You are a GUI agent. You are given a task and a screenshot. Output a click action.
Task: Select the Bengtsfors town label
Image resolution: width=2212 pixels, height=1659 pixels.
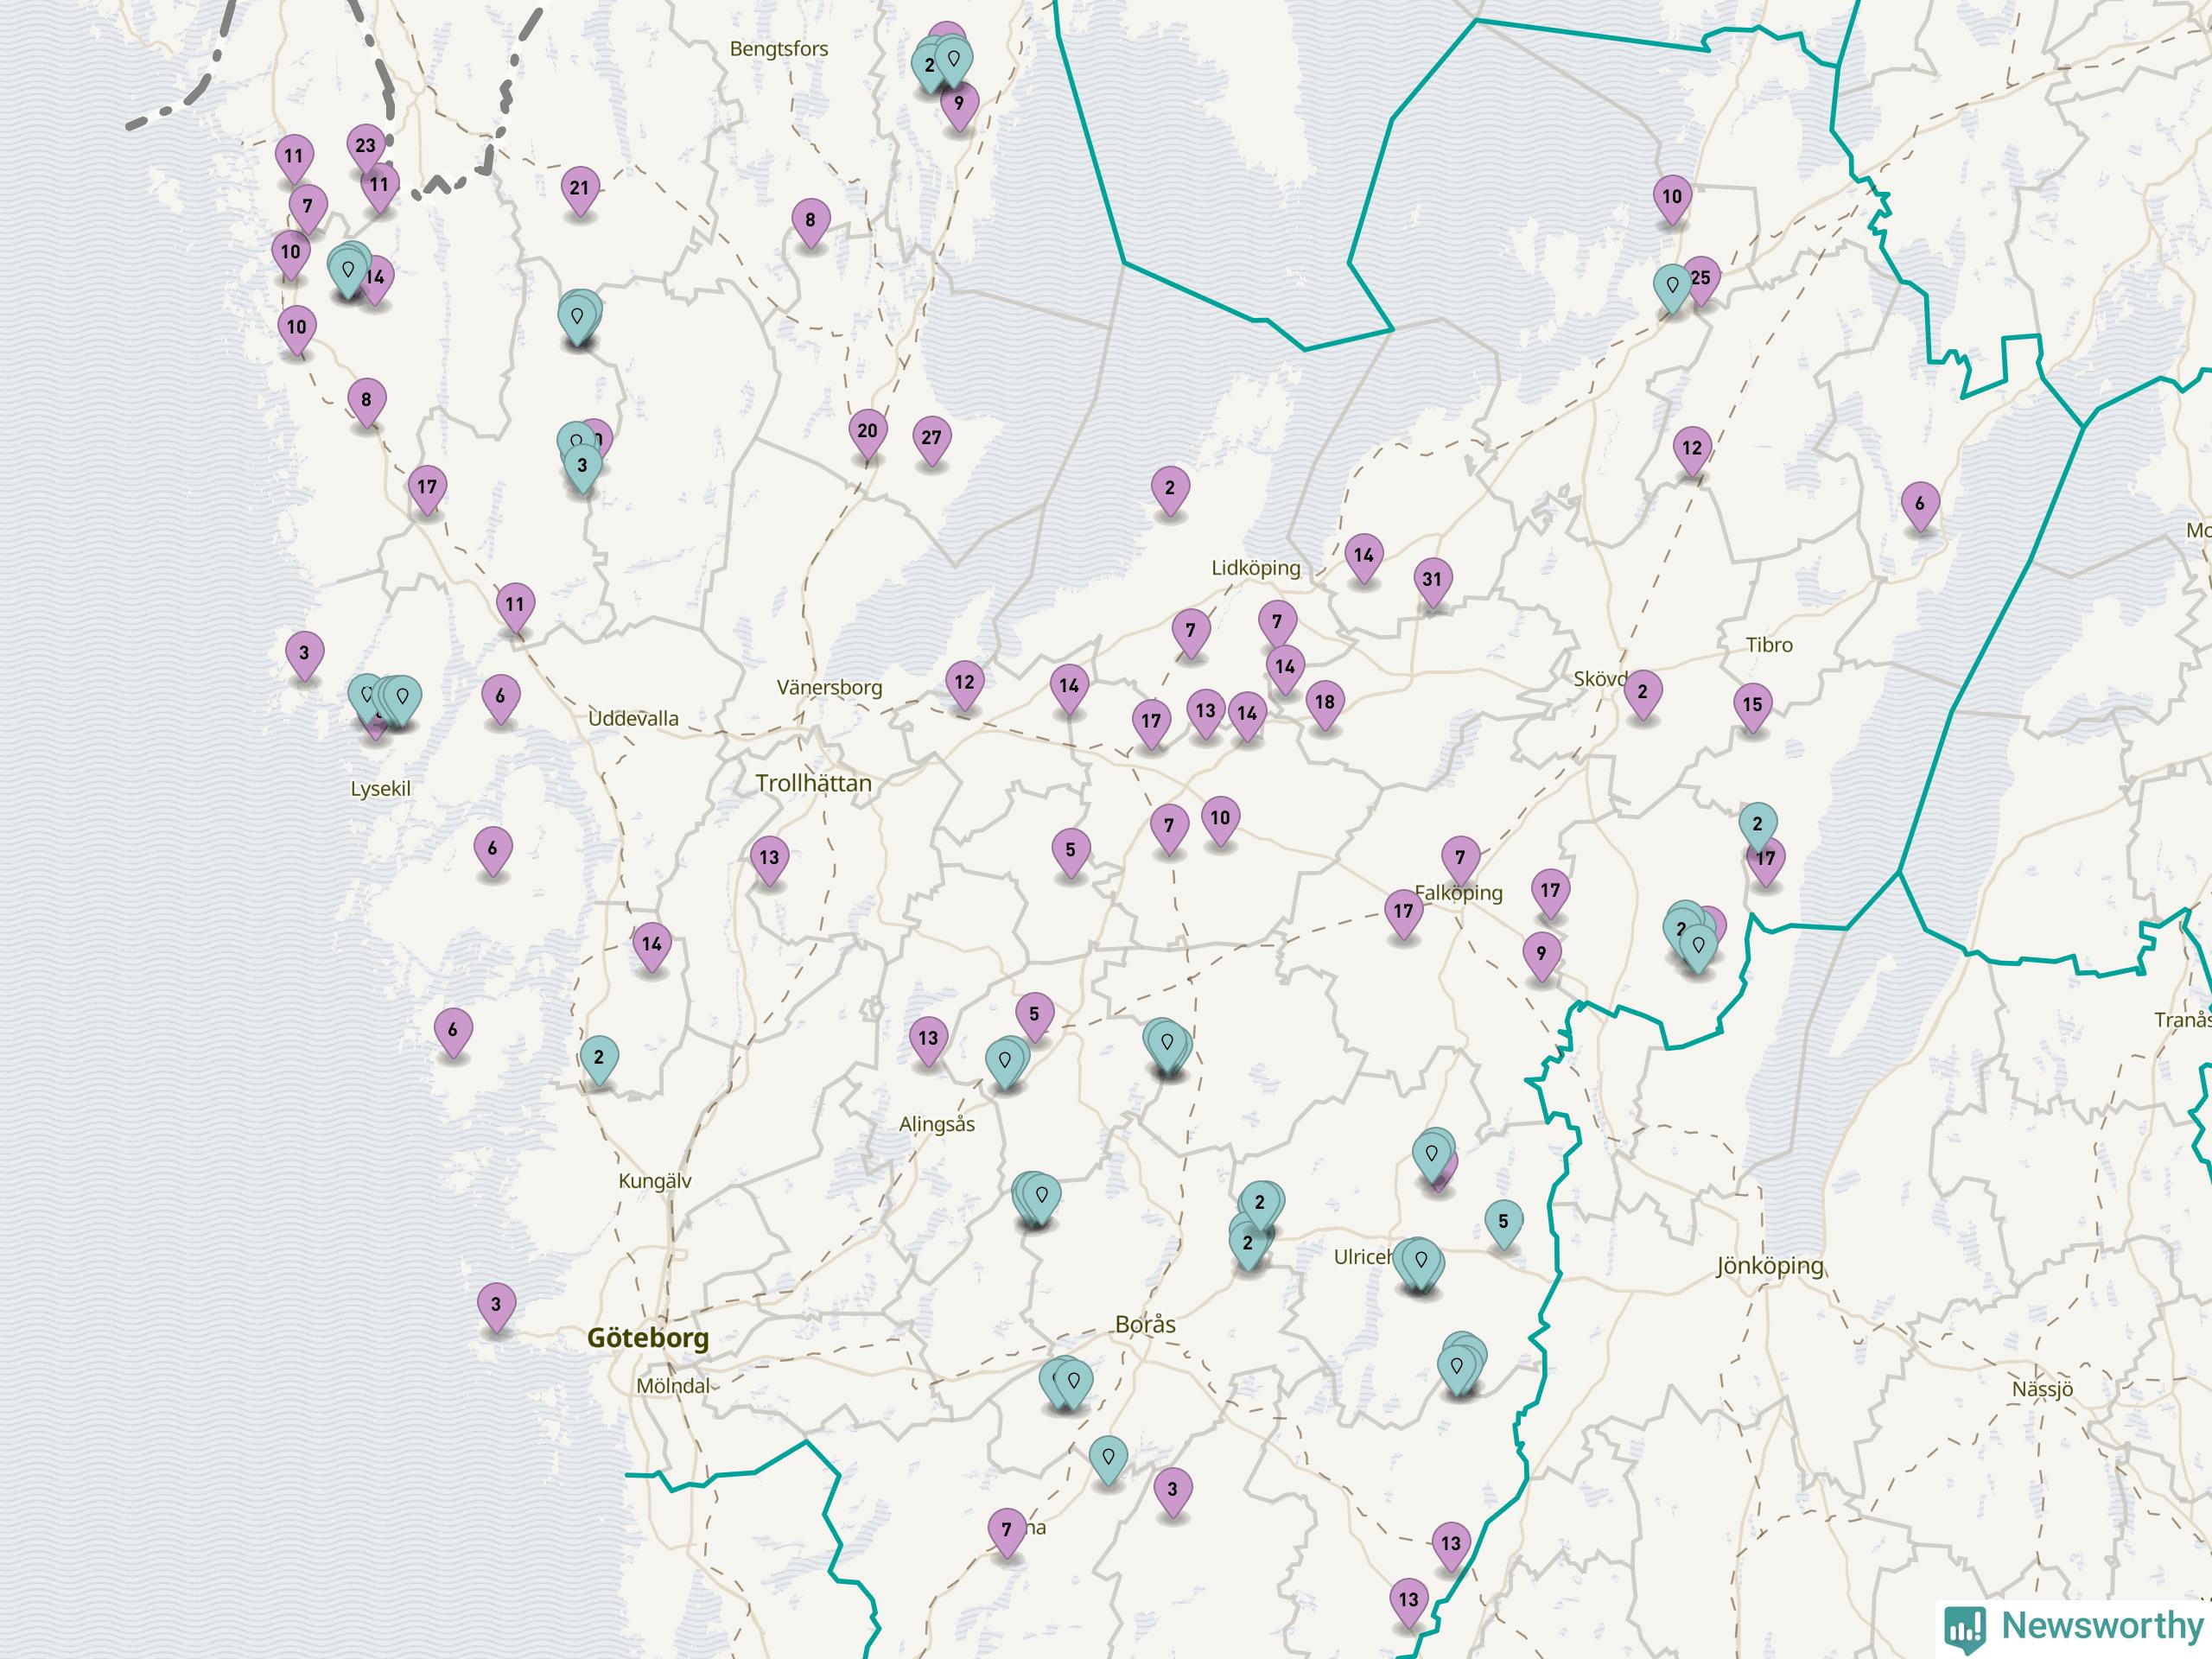pos(779,49)
